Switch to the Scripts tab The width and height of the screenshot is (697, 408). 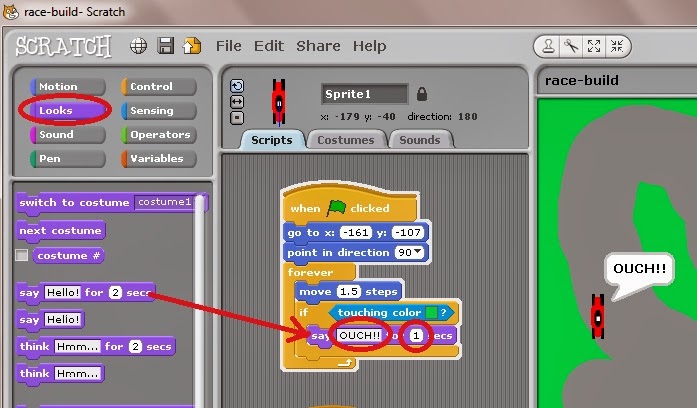(x=272, y=140)
